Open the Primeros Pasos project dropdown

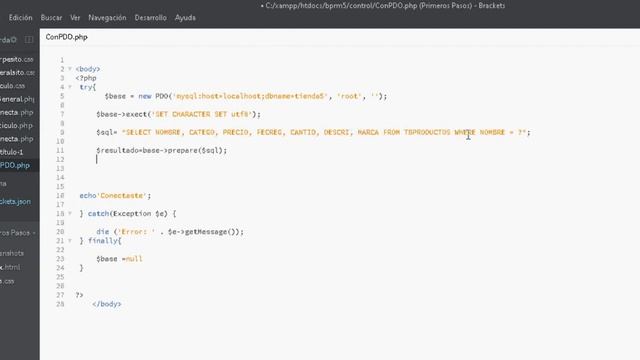tap(18, 233)
